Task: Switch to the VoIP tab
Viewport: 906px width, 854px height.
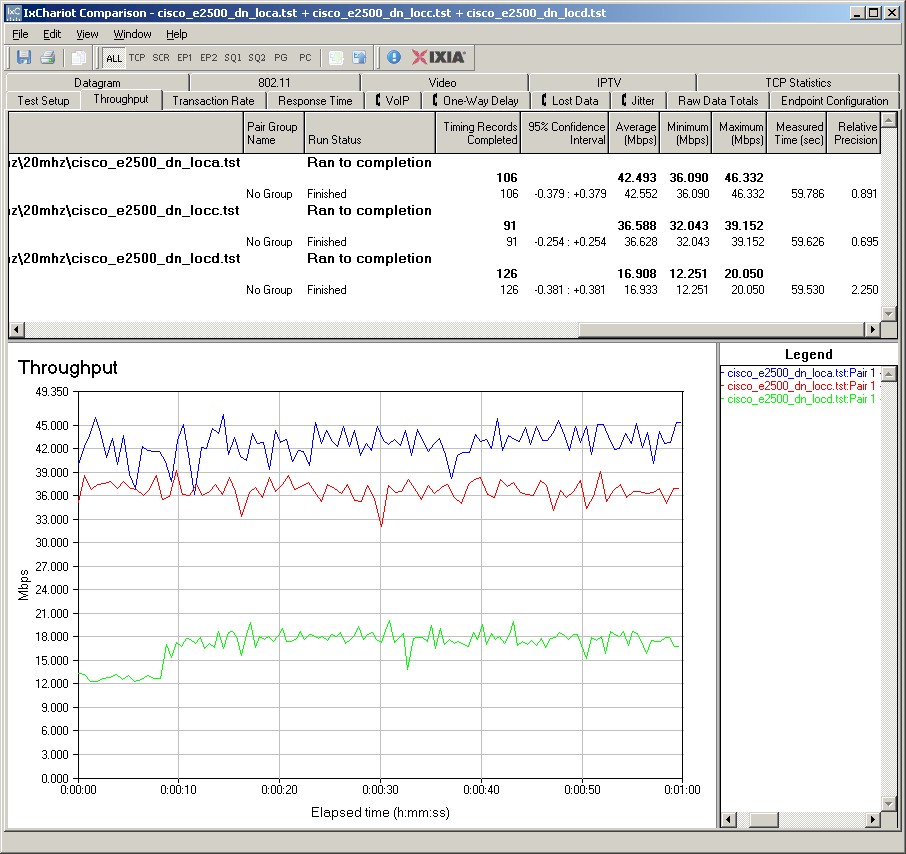Action: click(x=392, y=101)
